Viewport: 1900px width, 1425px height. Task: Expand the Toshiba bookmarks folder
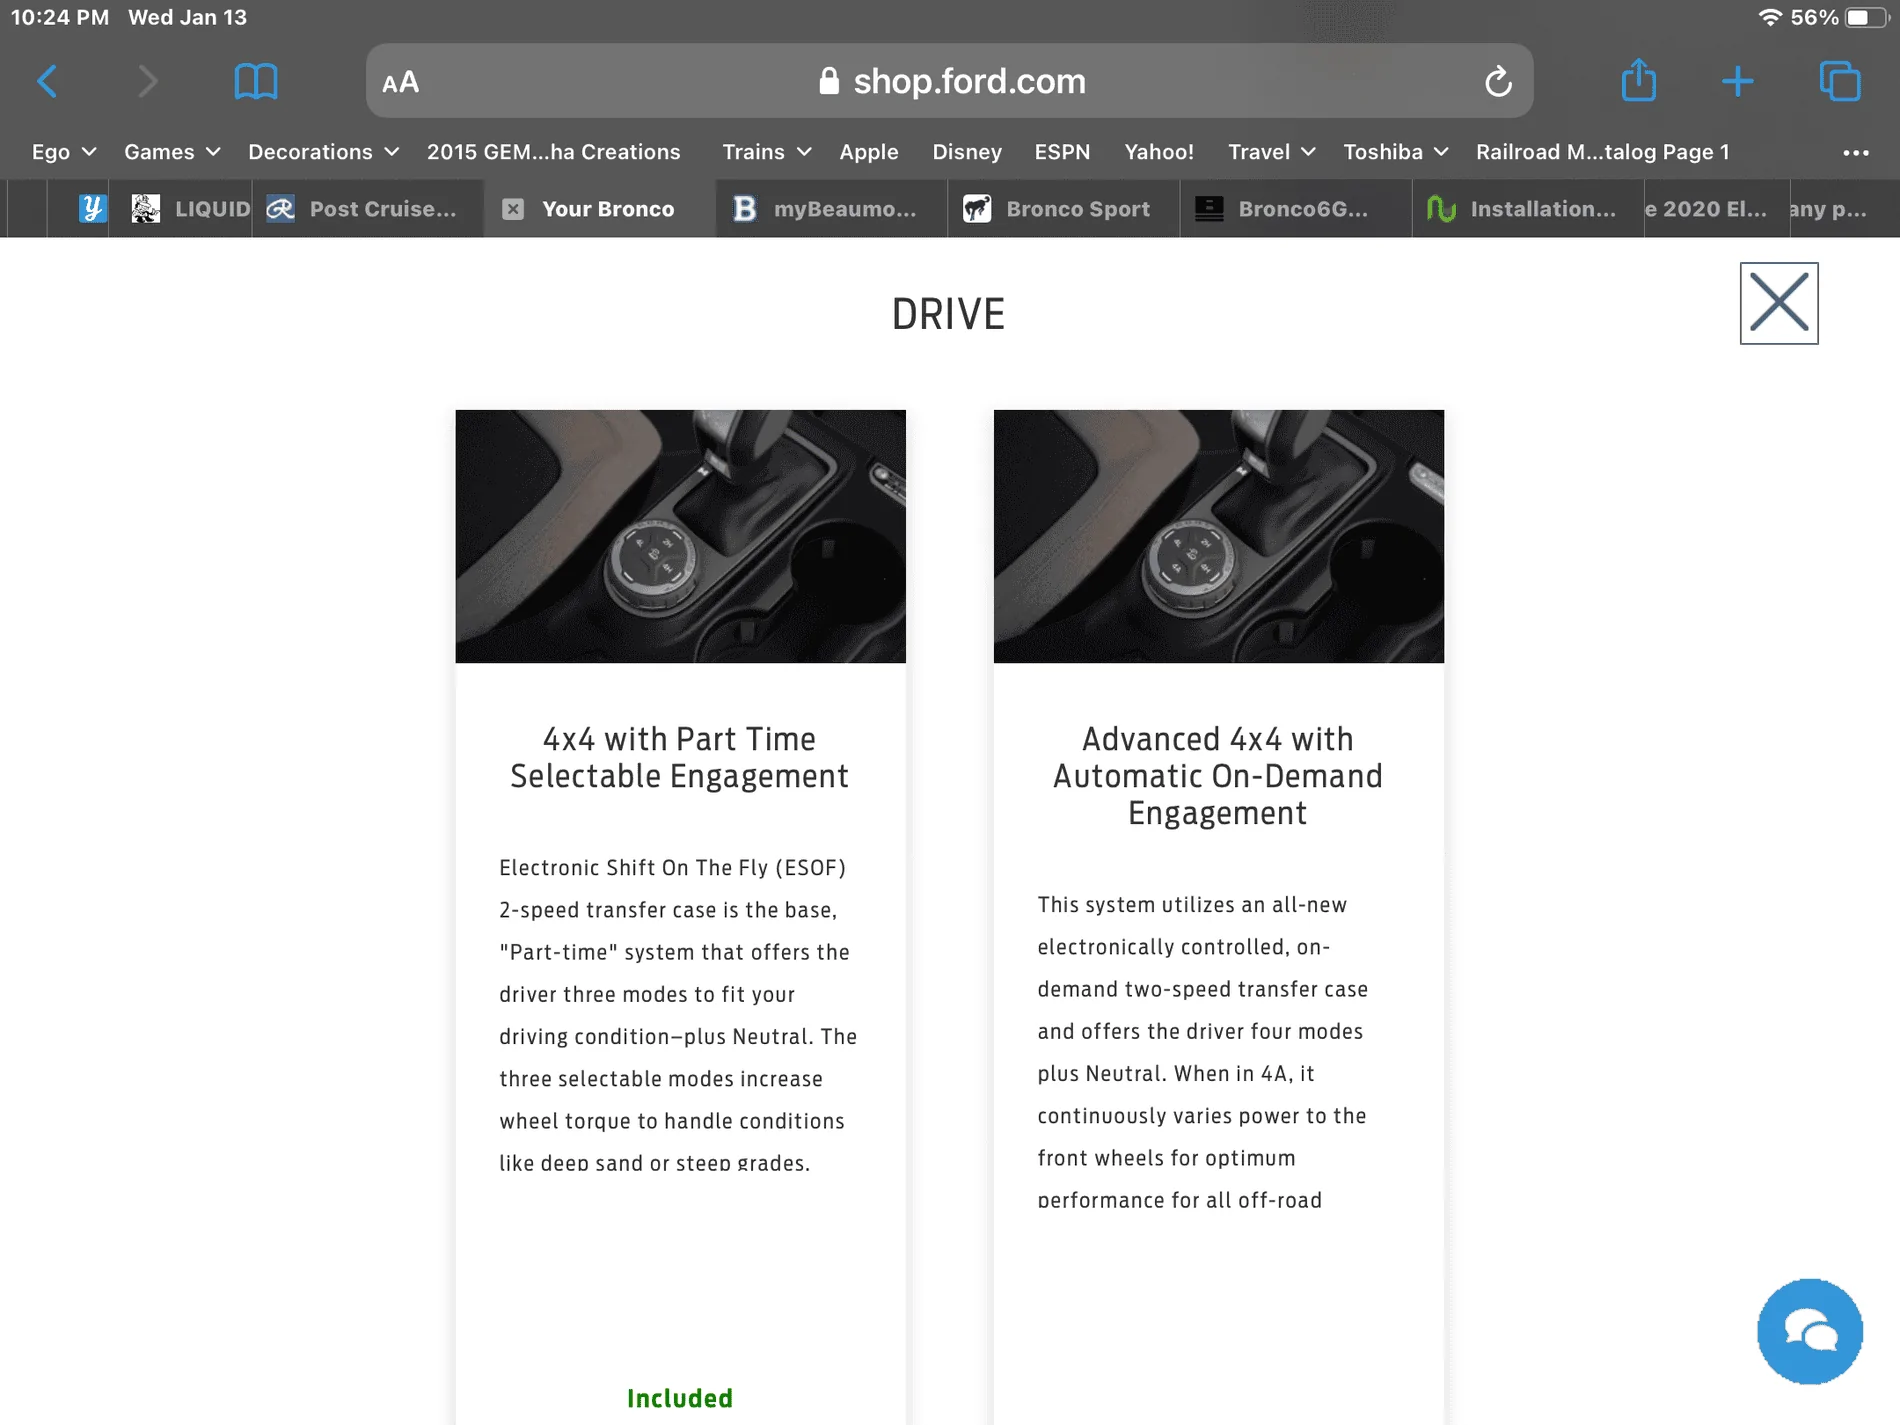pyautogui.click(x=1395, y=152)
